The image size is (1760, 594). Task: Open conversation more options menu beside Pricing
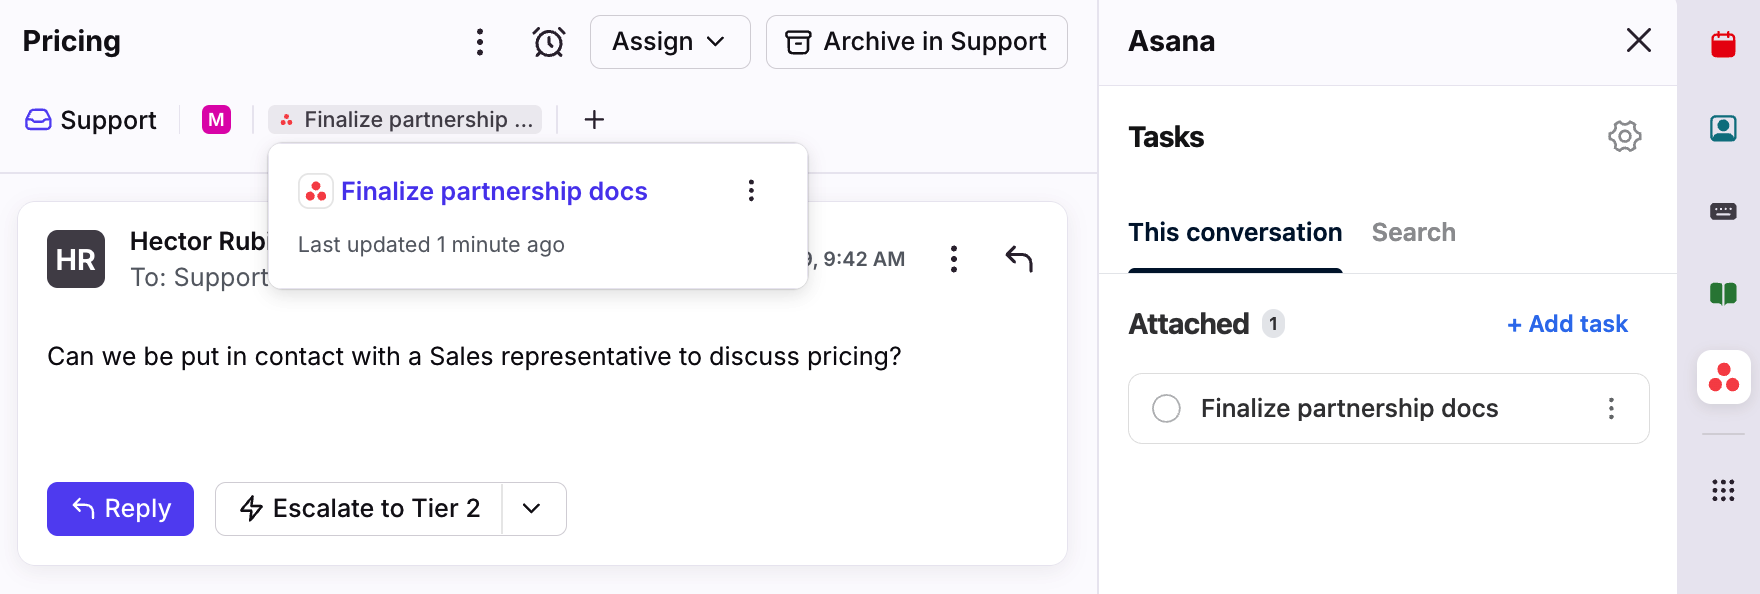480,42
